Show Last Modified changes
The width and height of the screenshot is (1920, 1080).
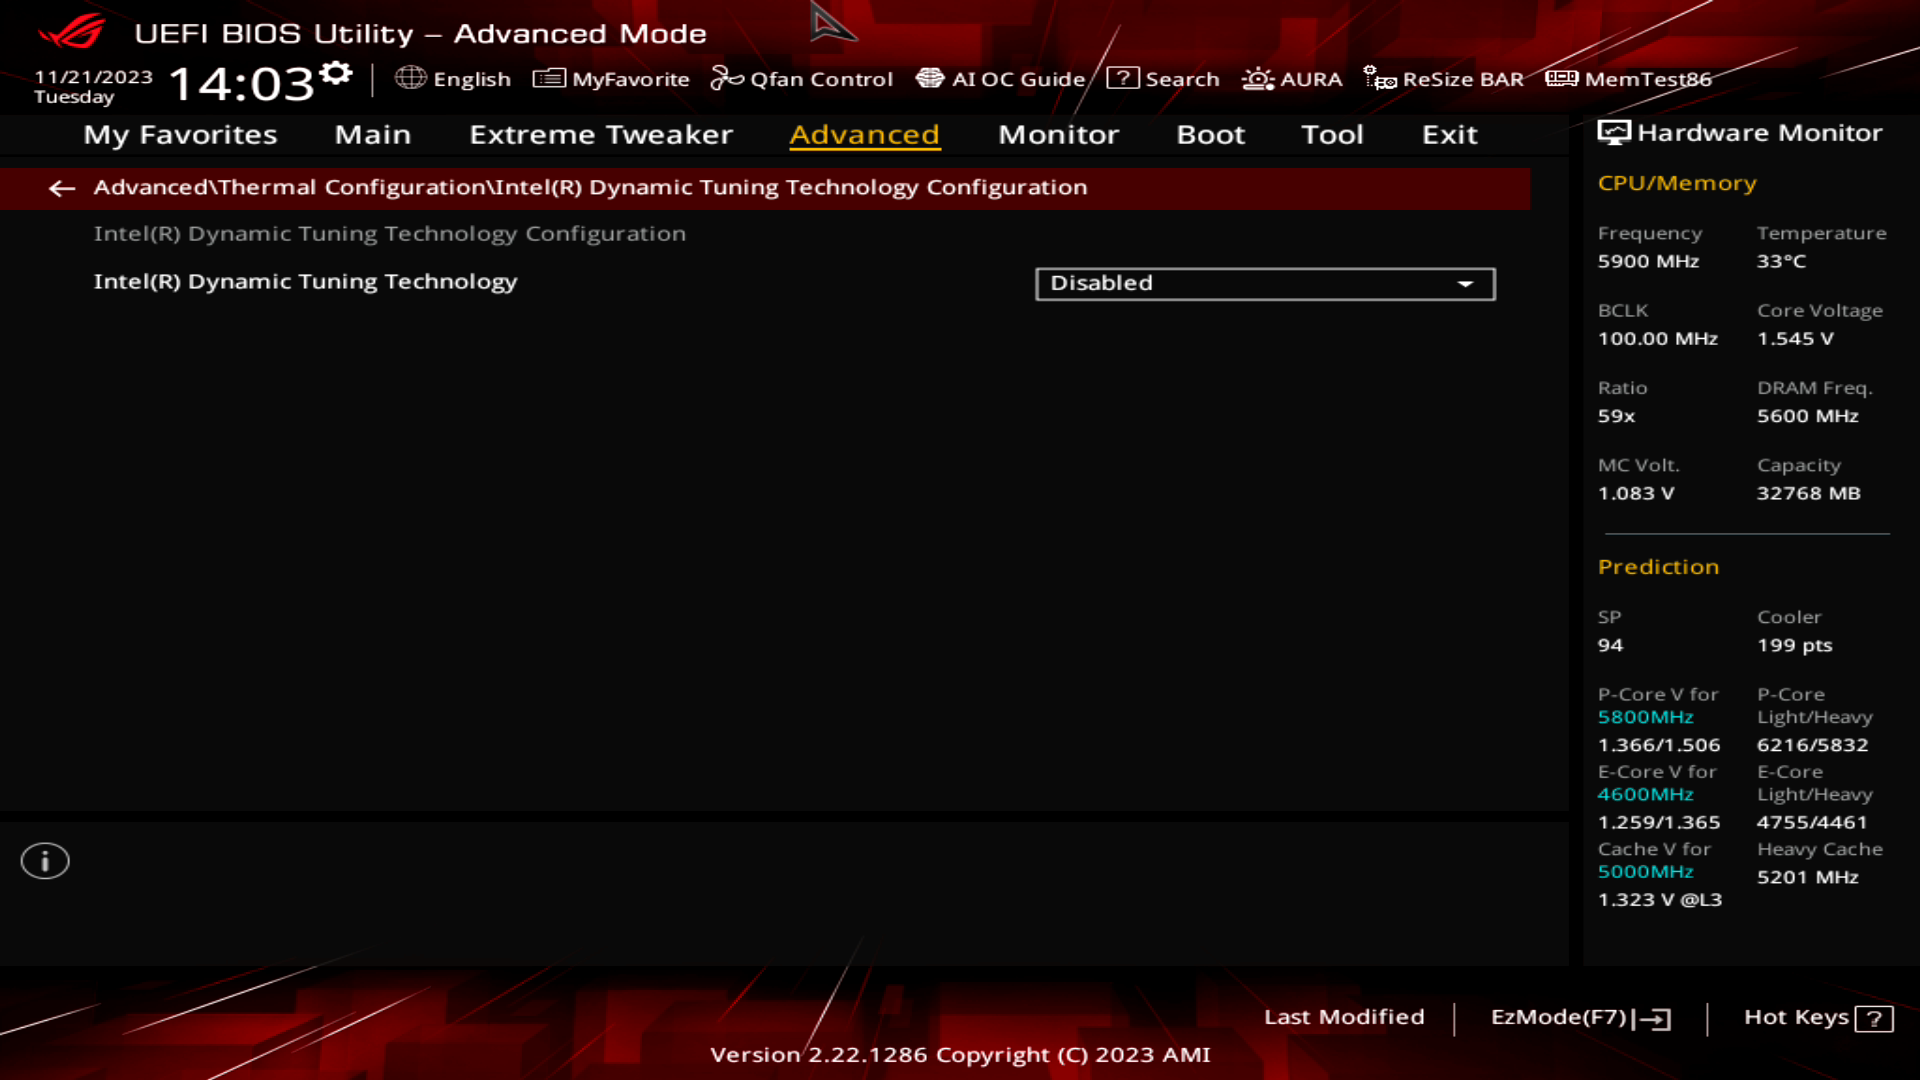pyautogui.click(x=1345, y=1017)
